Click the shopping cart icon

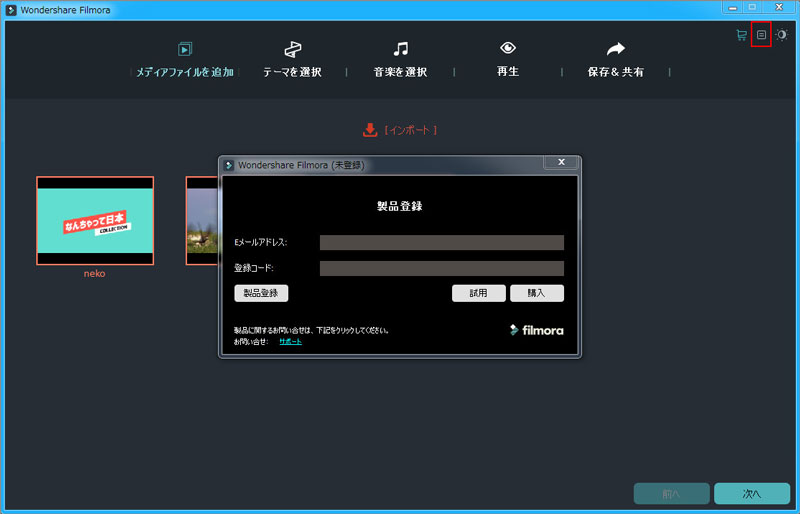(x=741, y=35)
